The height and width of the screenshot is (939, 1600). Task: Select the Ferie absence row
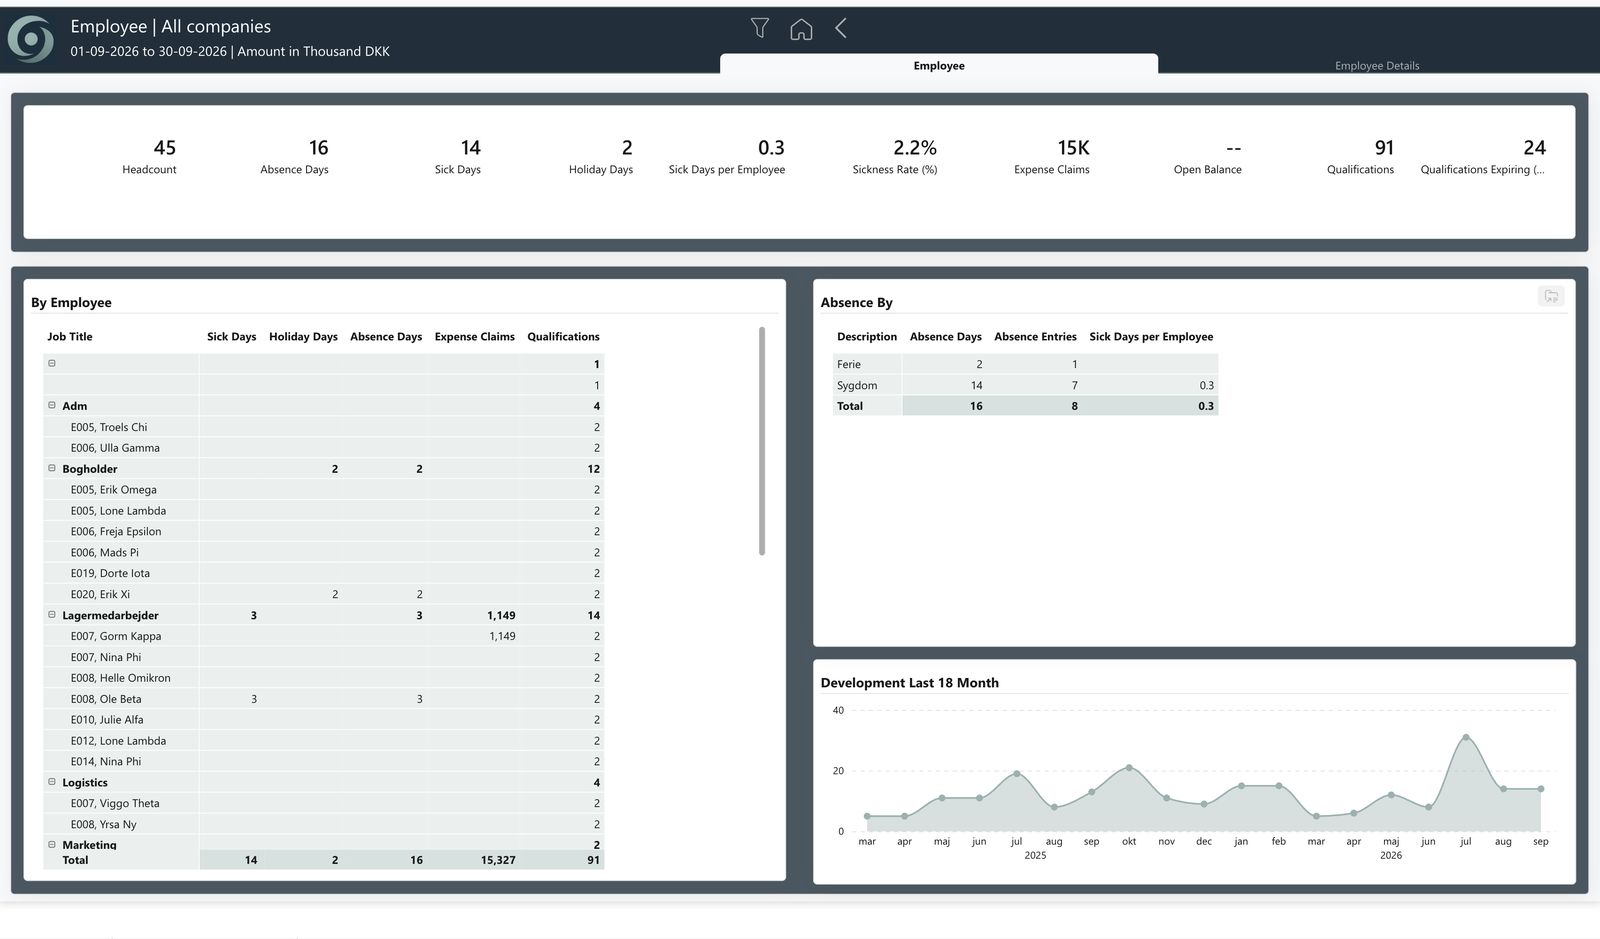(x=1025, y=364)
